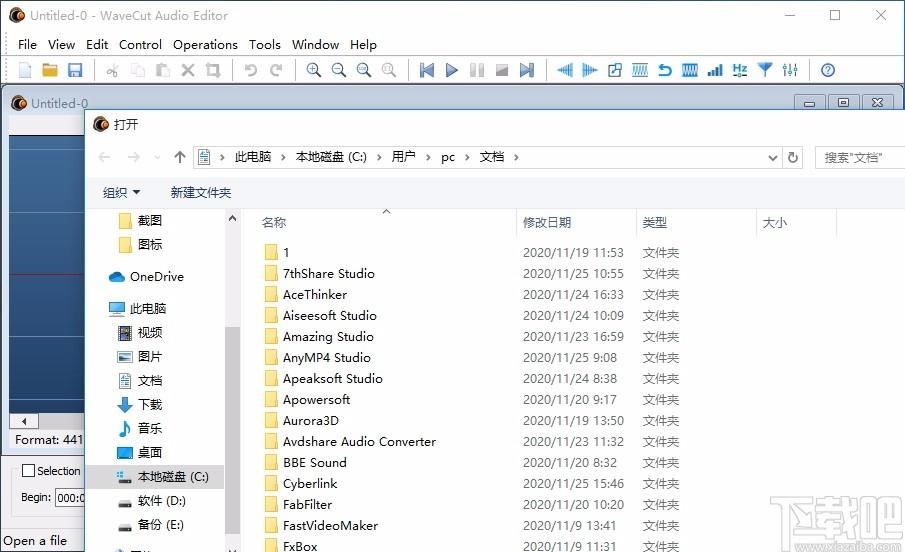
Task: Click the Zoom Selection magnifier icon
Action: pyautogui.click(x=364, y=70)
